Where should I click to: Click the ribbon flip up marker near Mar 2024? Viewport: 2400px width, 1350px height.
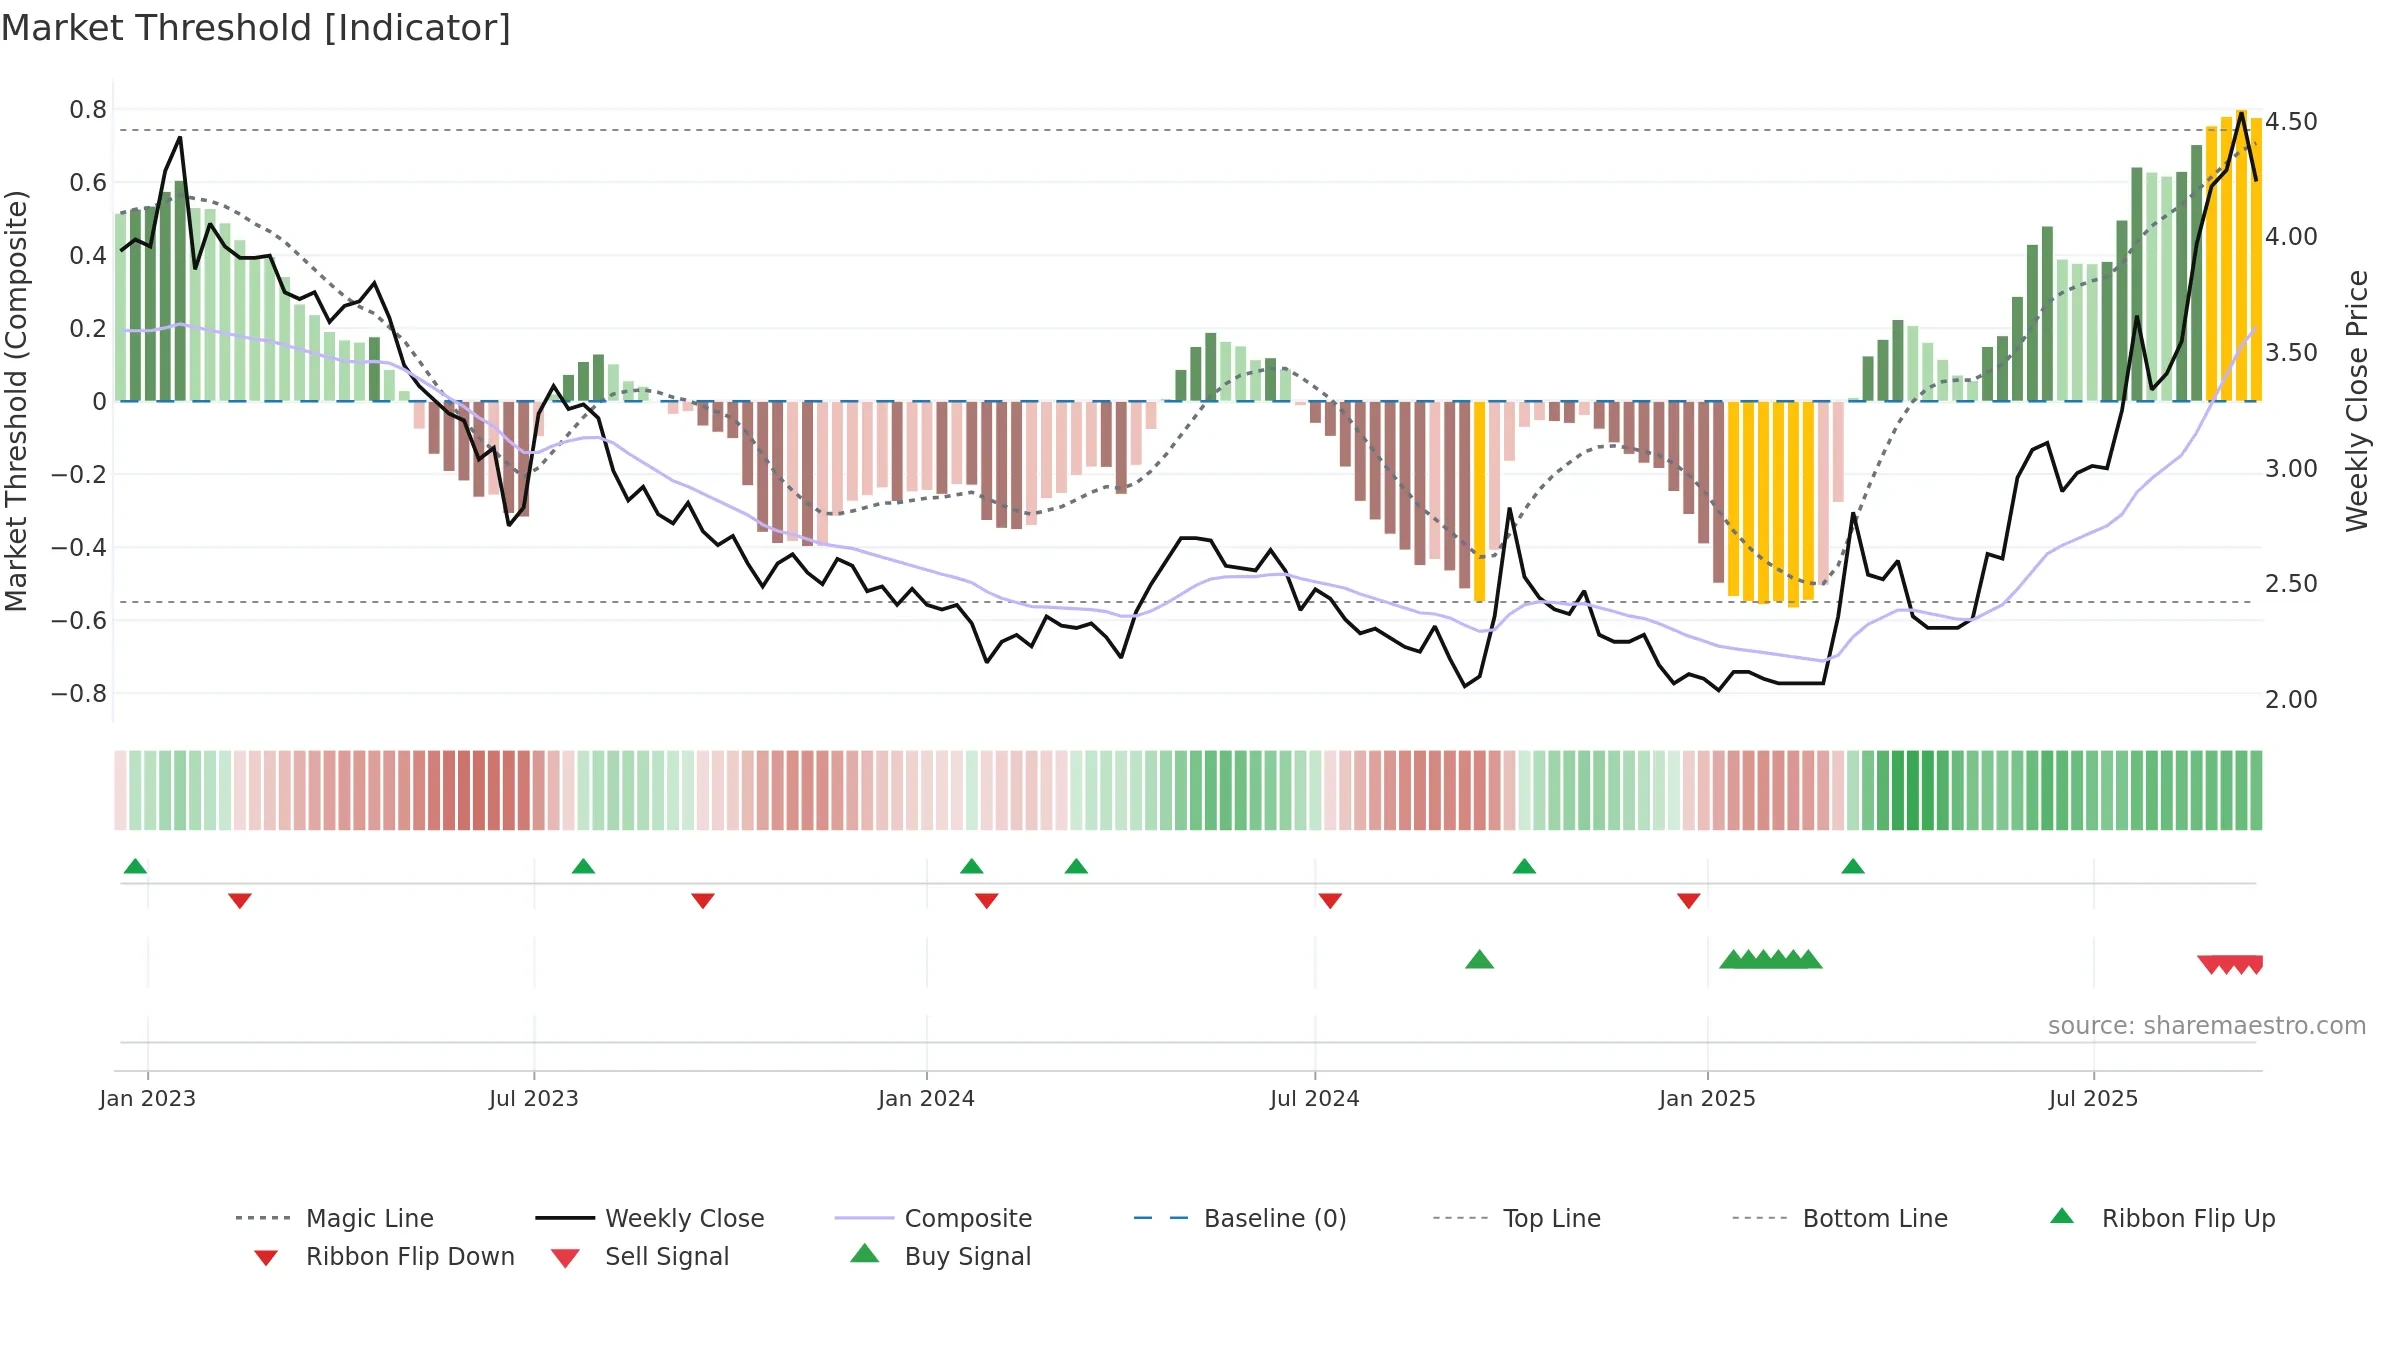(1077, 866)
